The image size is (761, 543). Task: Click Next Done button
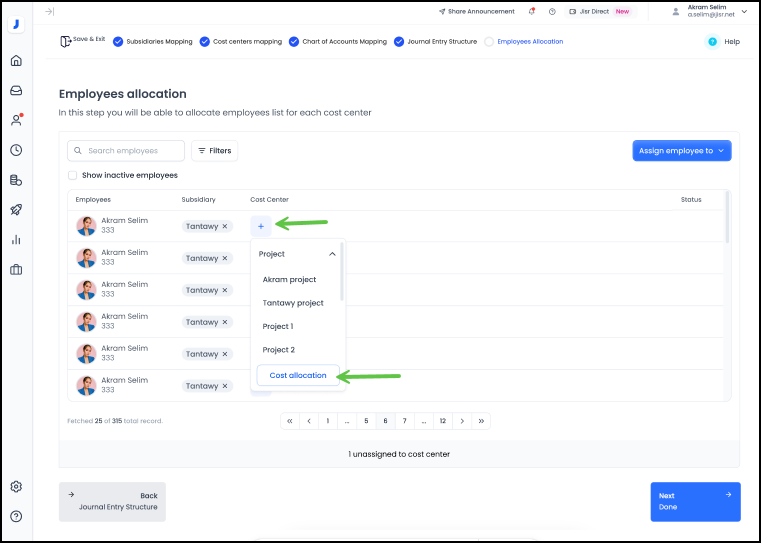point(695,501)
